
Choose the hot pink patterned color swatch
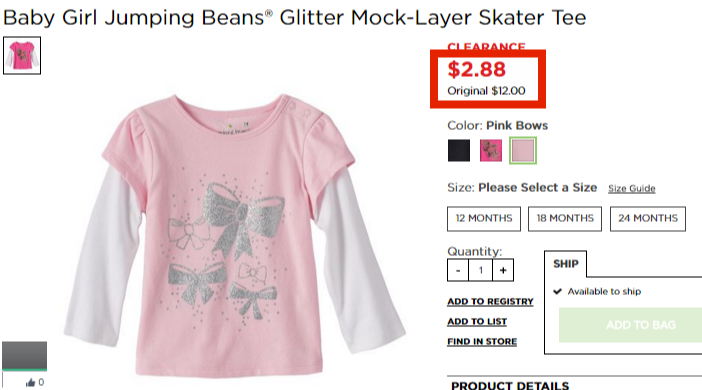click(x=491, y=150)
